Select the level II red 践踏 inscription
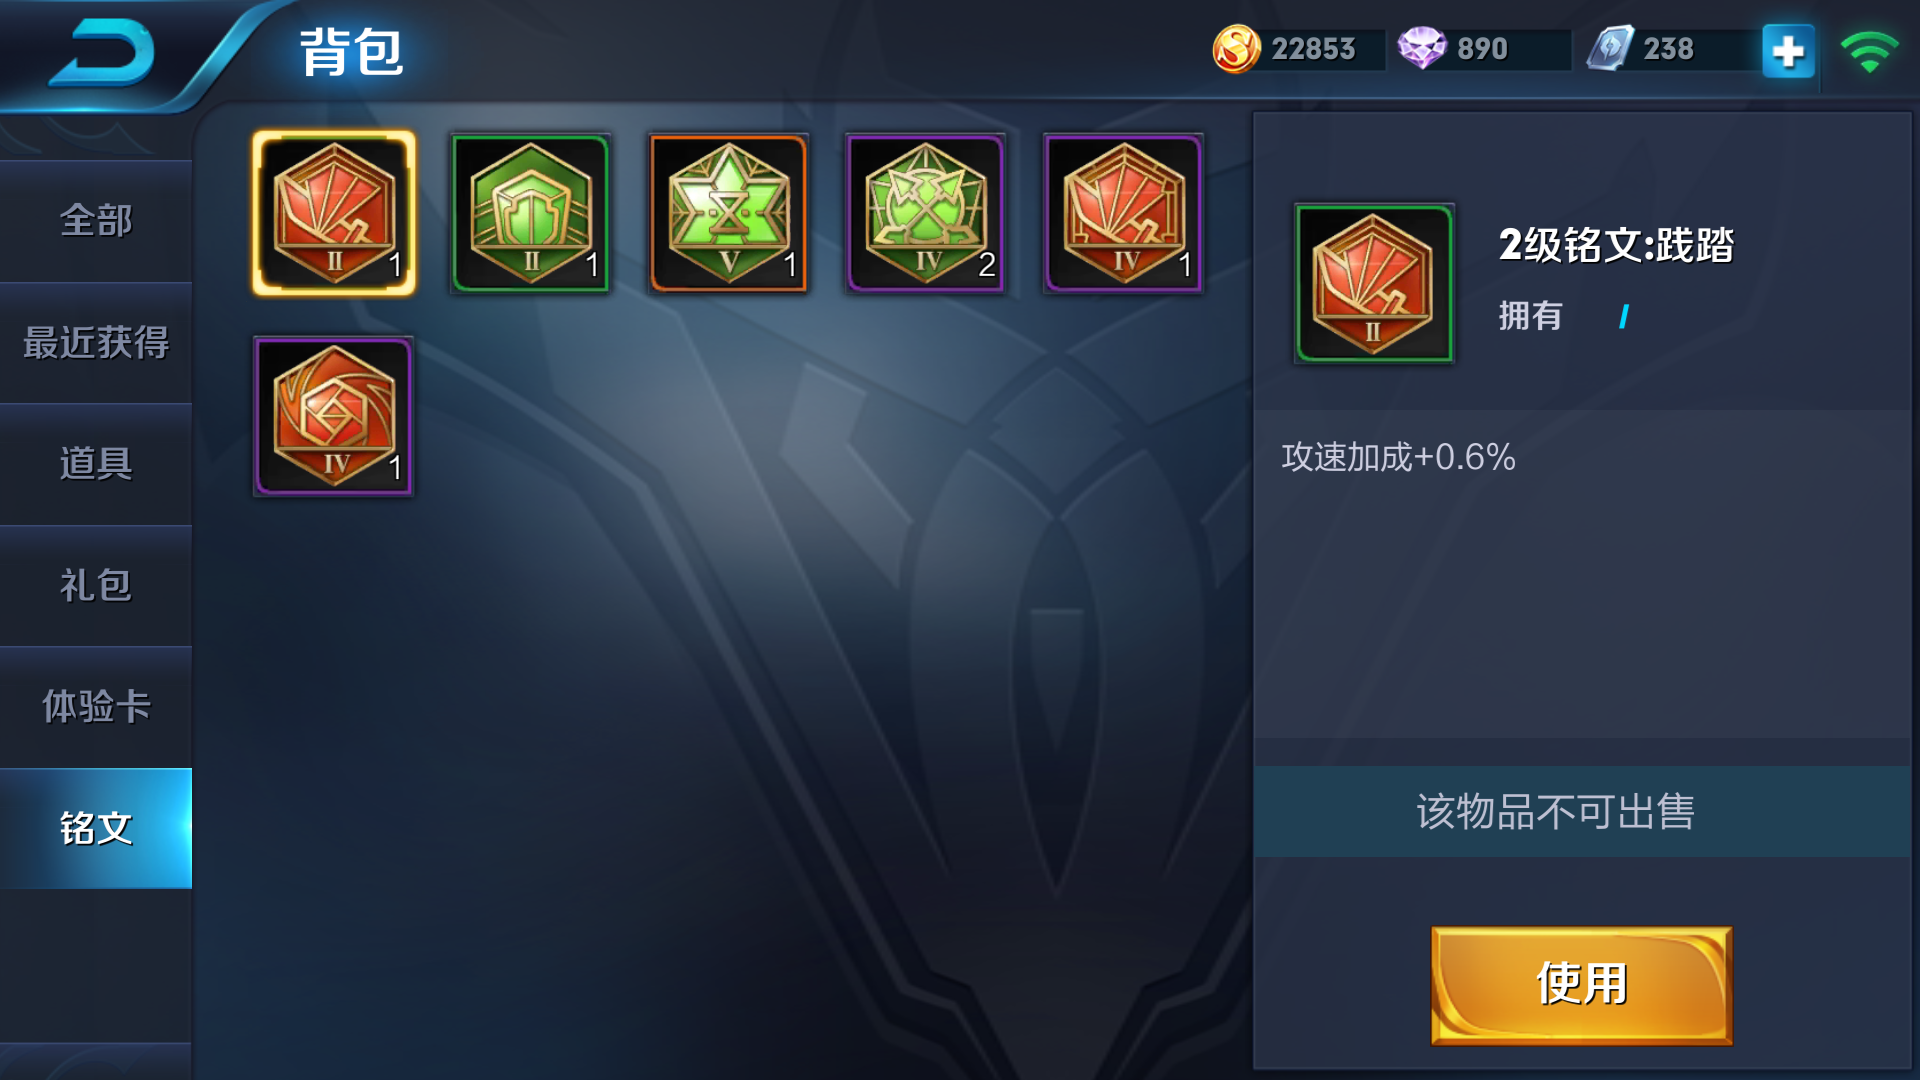The height and width of the screenshot is (1080, 1920). (333, 213)
